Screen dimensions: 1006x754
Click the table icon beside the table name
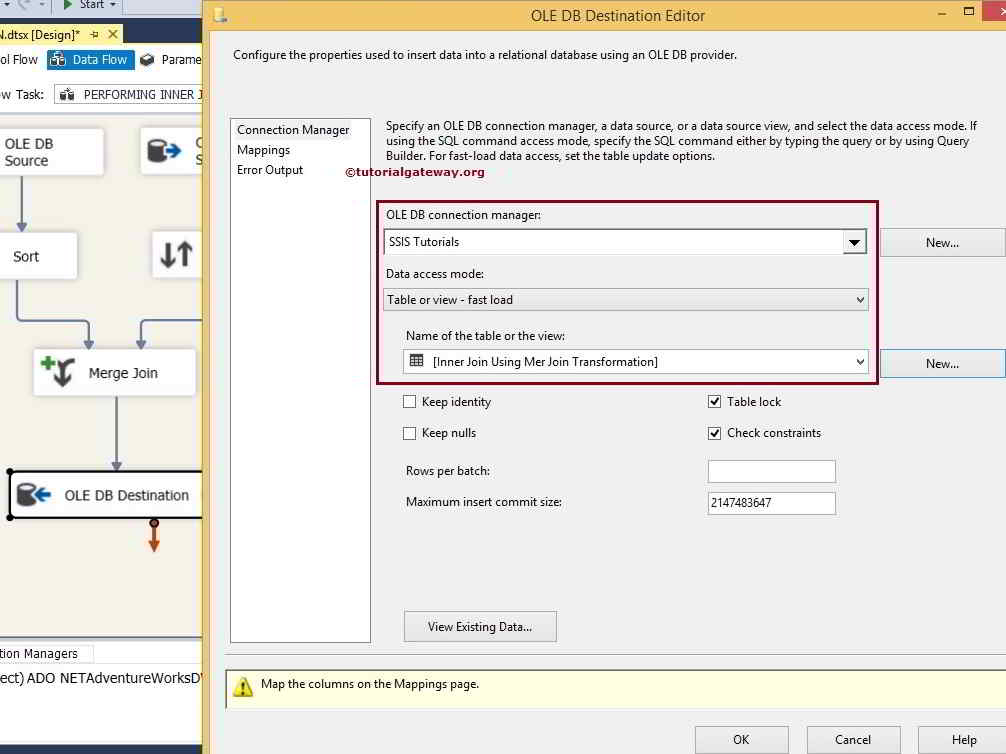point(417,361)
